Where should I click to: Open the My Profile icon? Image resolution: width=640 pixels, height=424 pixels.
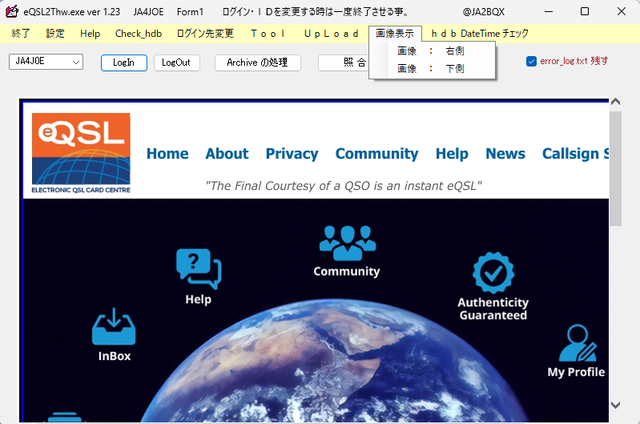(578, 343)
